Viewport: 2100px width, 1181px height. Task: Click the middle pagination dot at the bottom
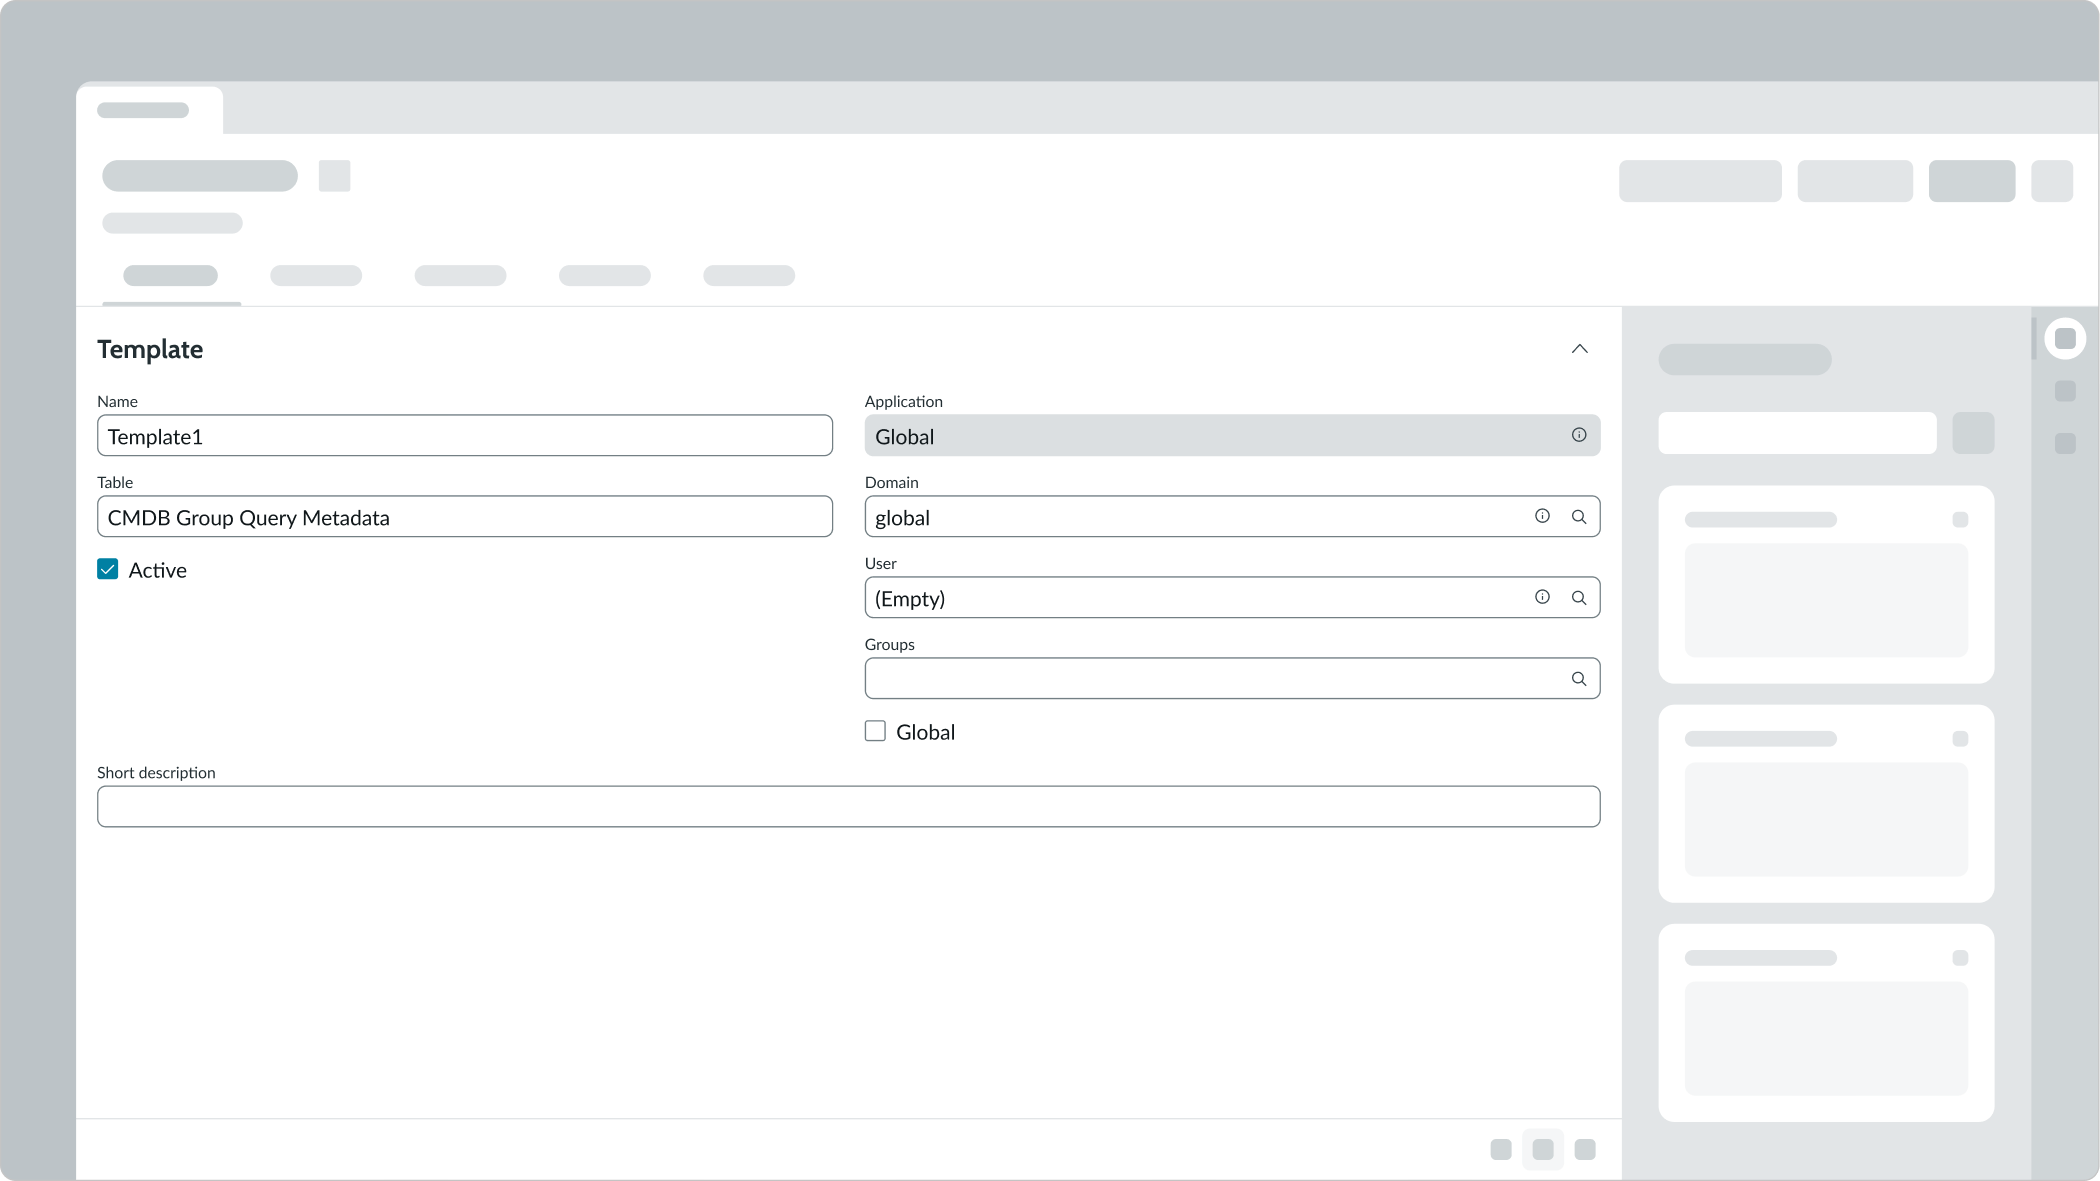(1543, 1149)
